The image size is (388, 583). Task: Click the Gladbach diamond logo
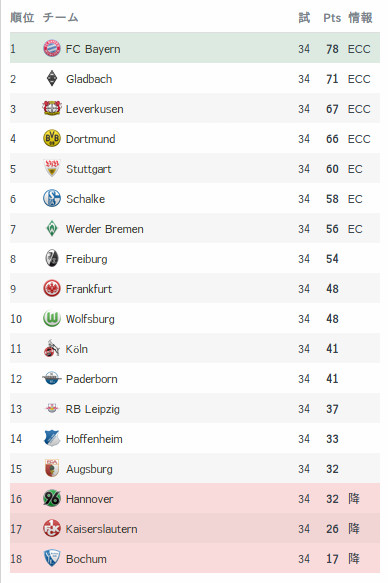52,78
